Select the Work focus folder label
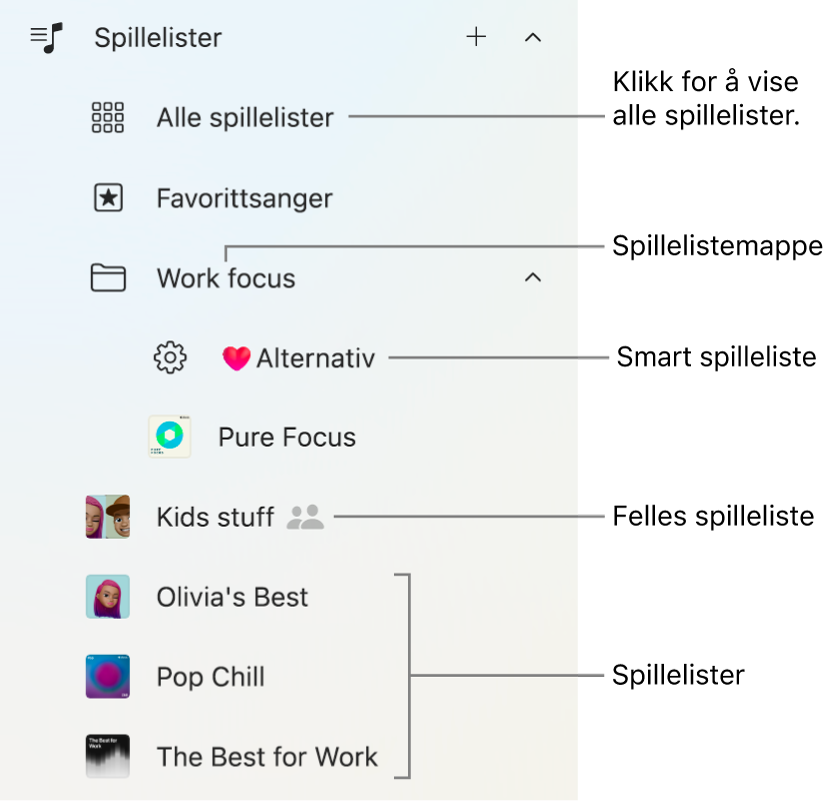The width and height of the screenshot is (835, 801). point(226,278)
